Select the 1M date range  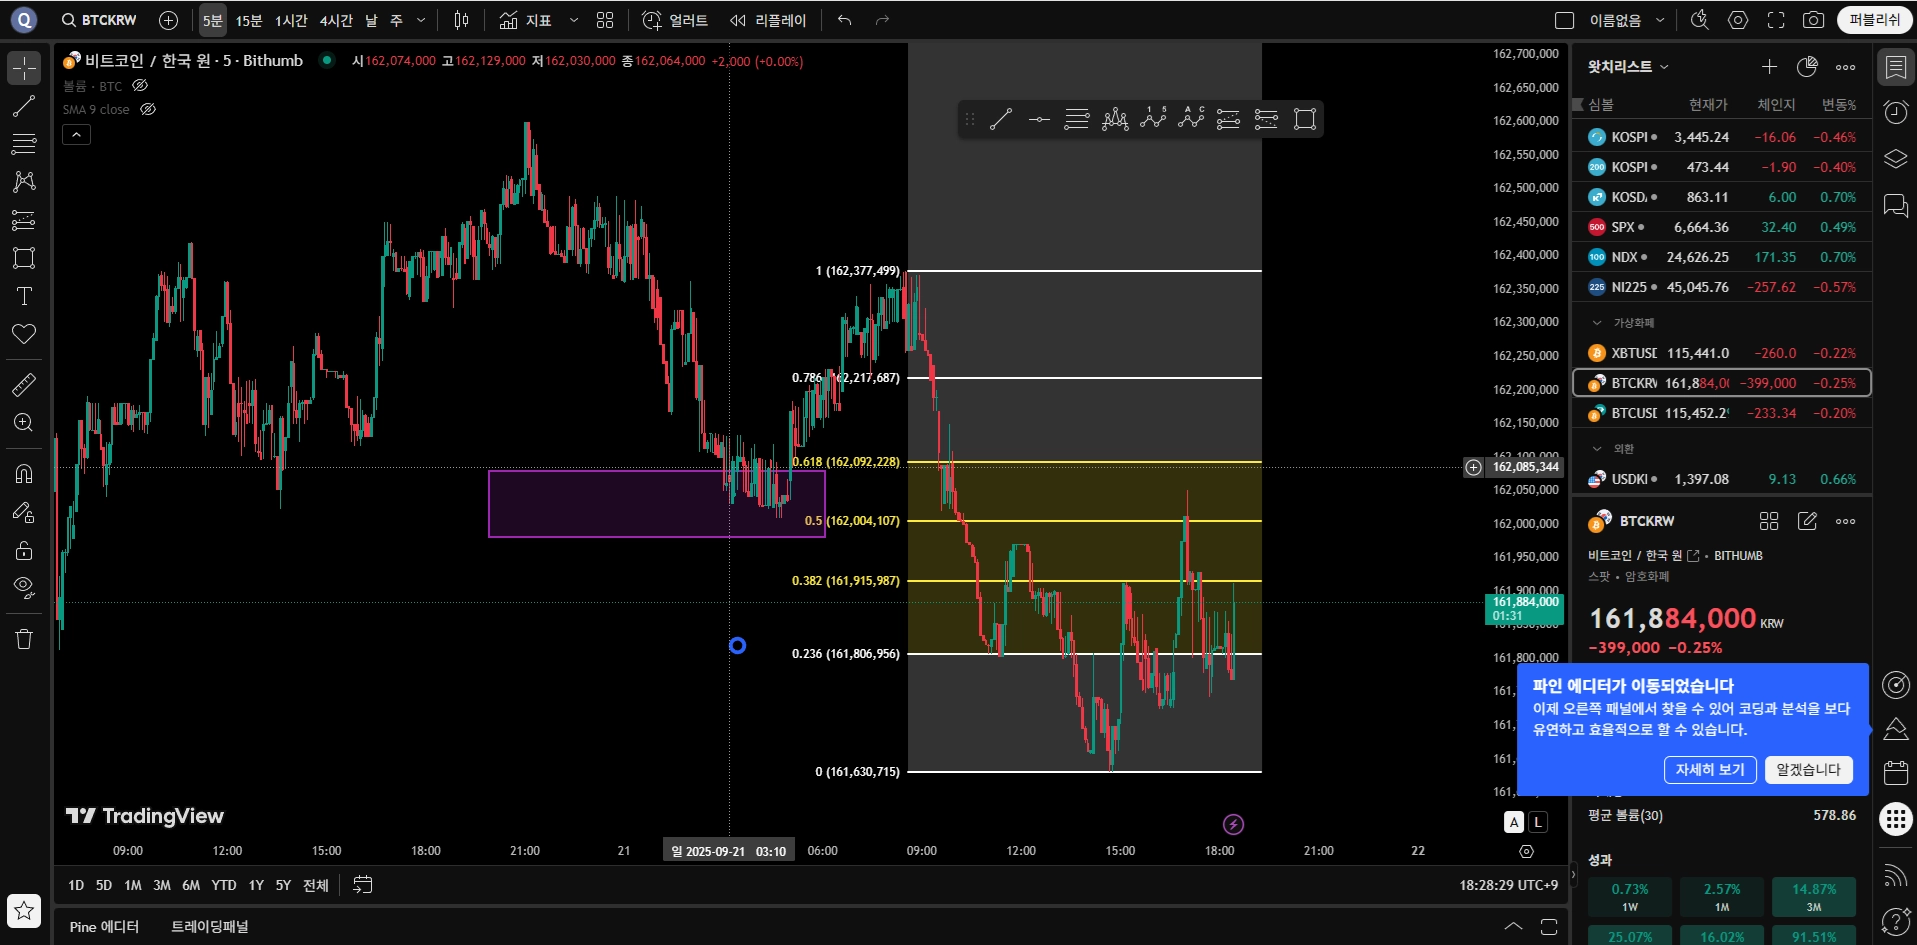[x=133, y=885]
